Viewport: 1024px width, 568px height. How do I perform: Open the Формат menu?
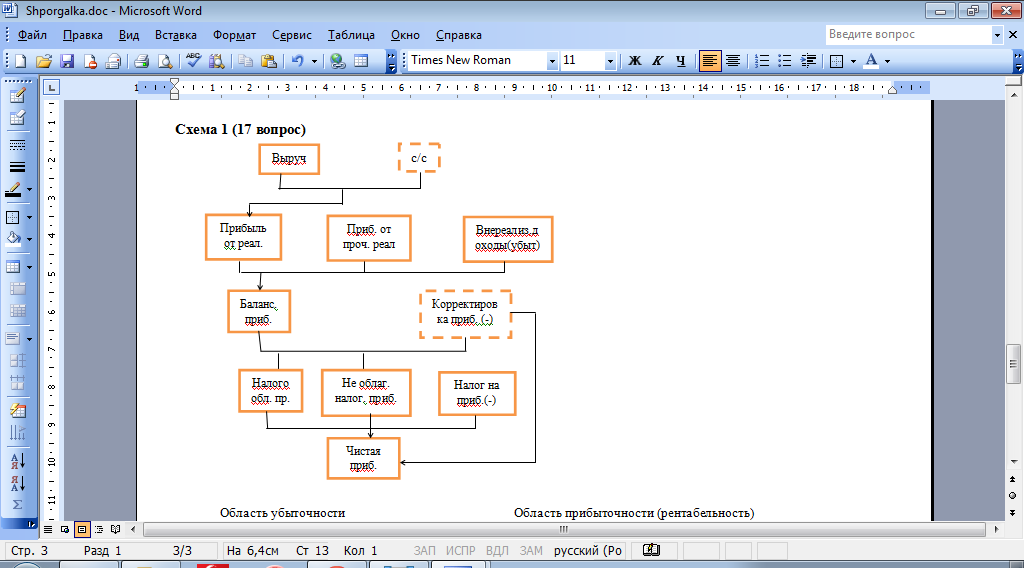coord(234,35)
